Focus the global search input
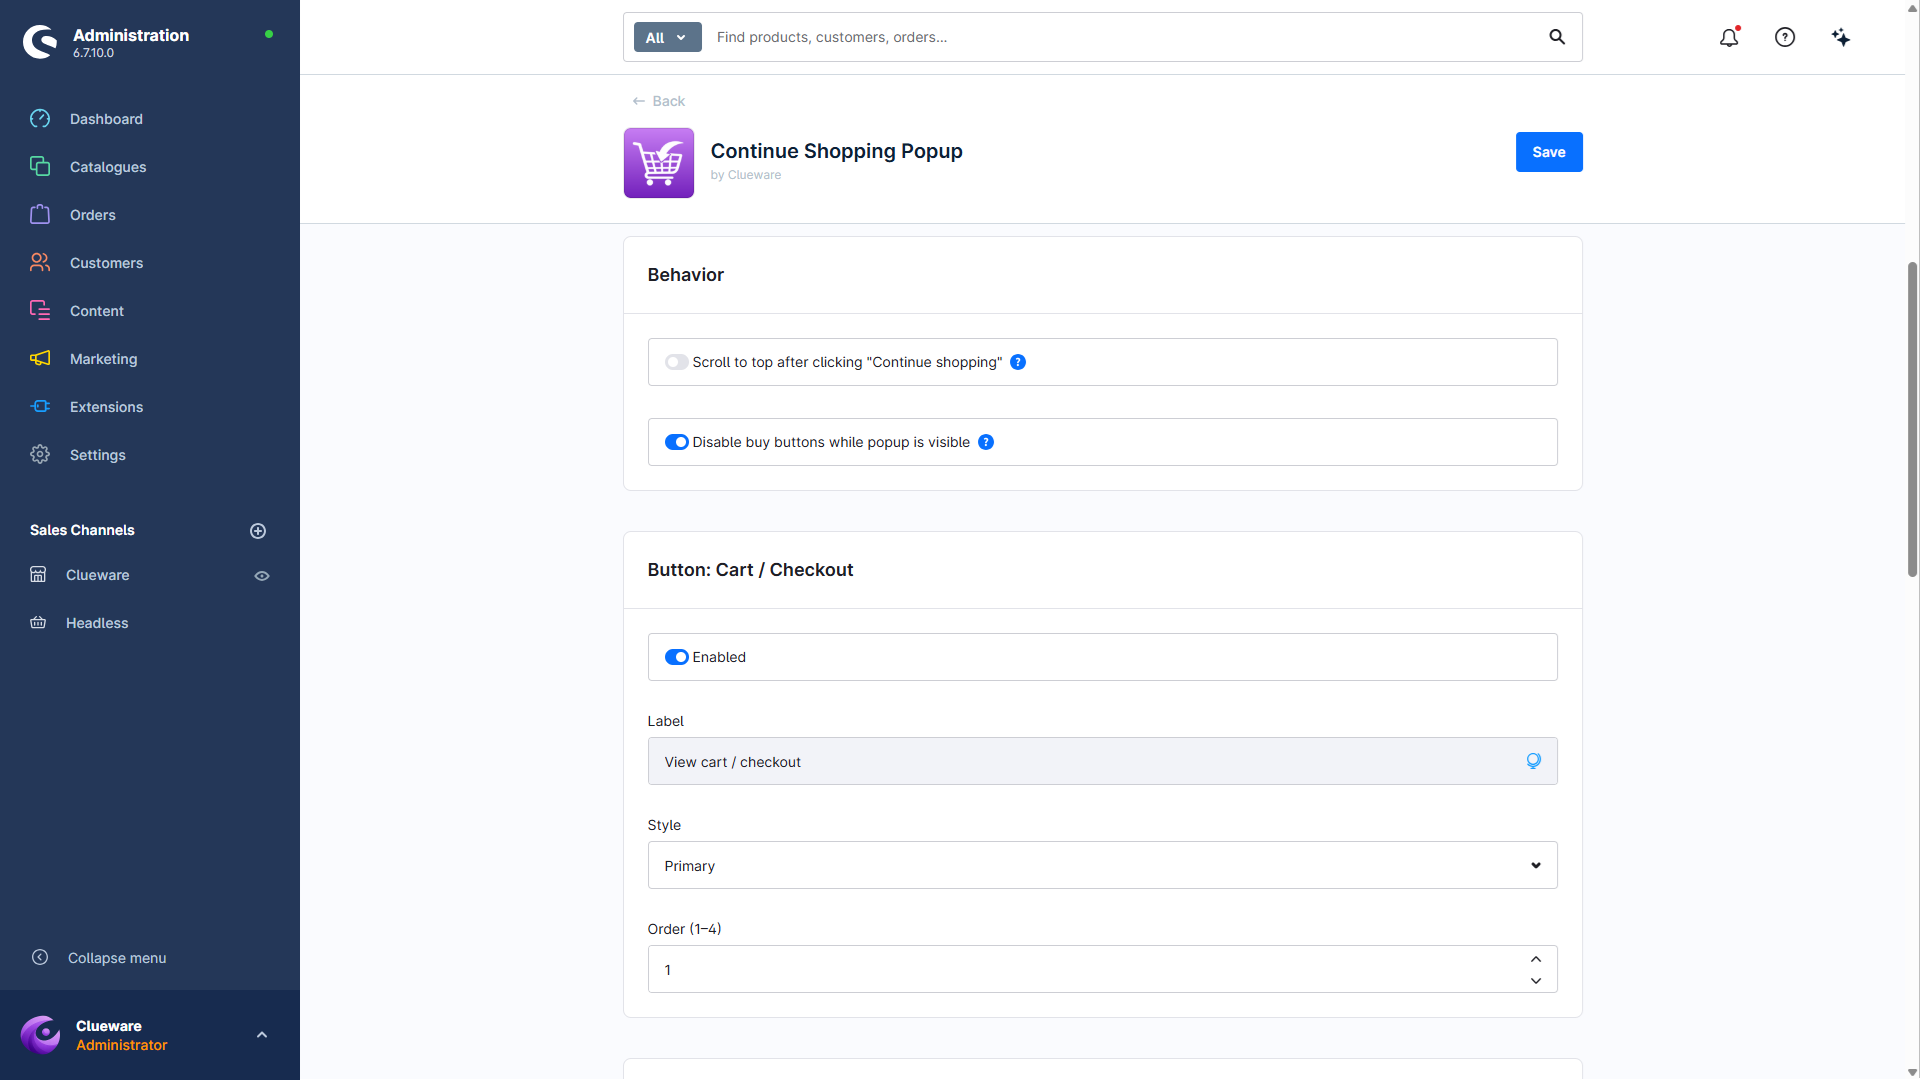Image resolution: width=1920 pixels, height=1080 pixels. [1125, 37]
